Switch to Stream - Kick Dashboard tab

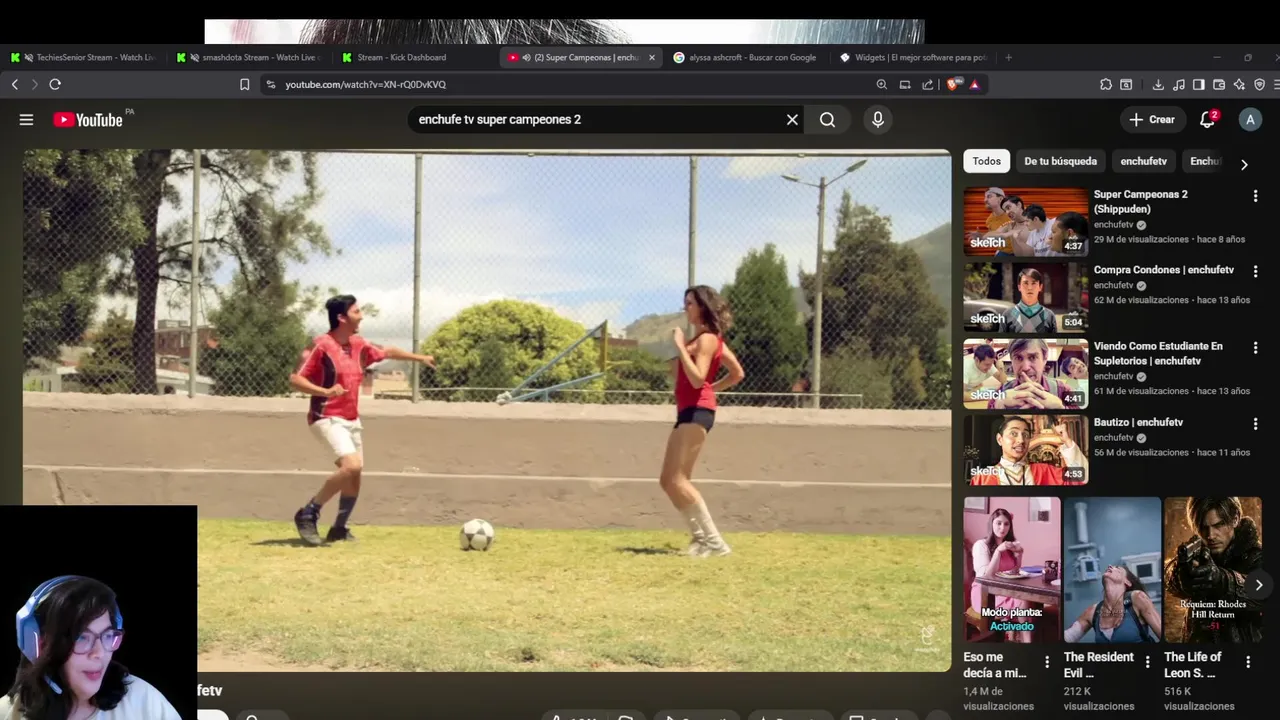point(415,58)
